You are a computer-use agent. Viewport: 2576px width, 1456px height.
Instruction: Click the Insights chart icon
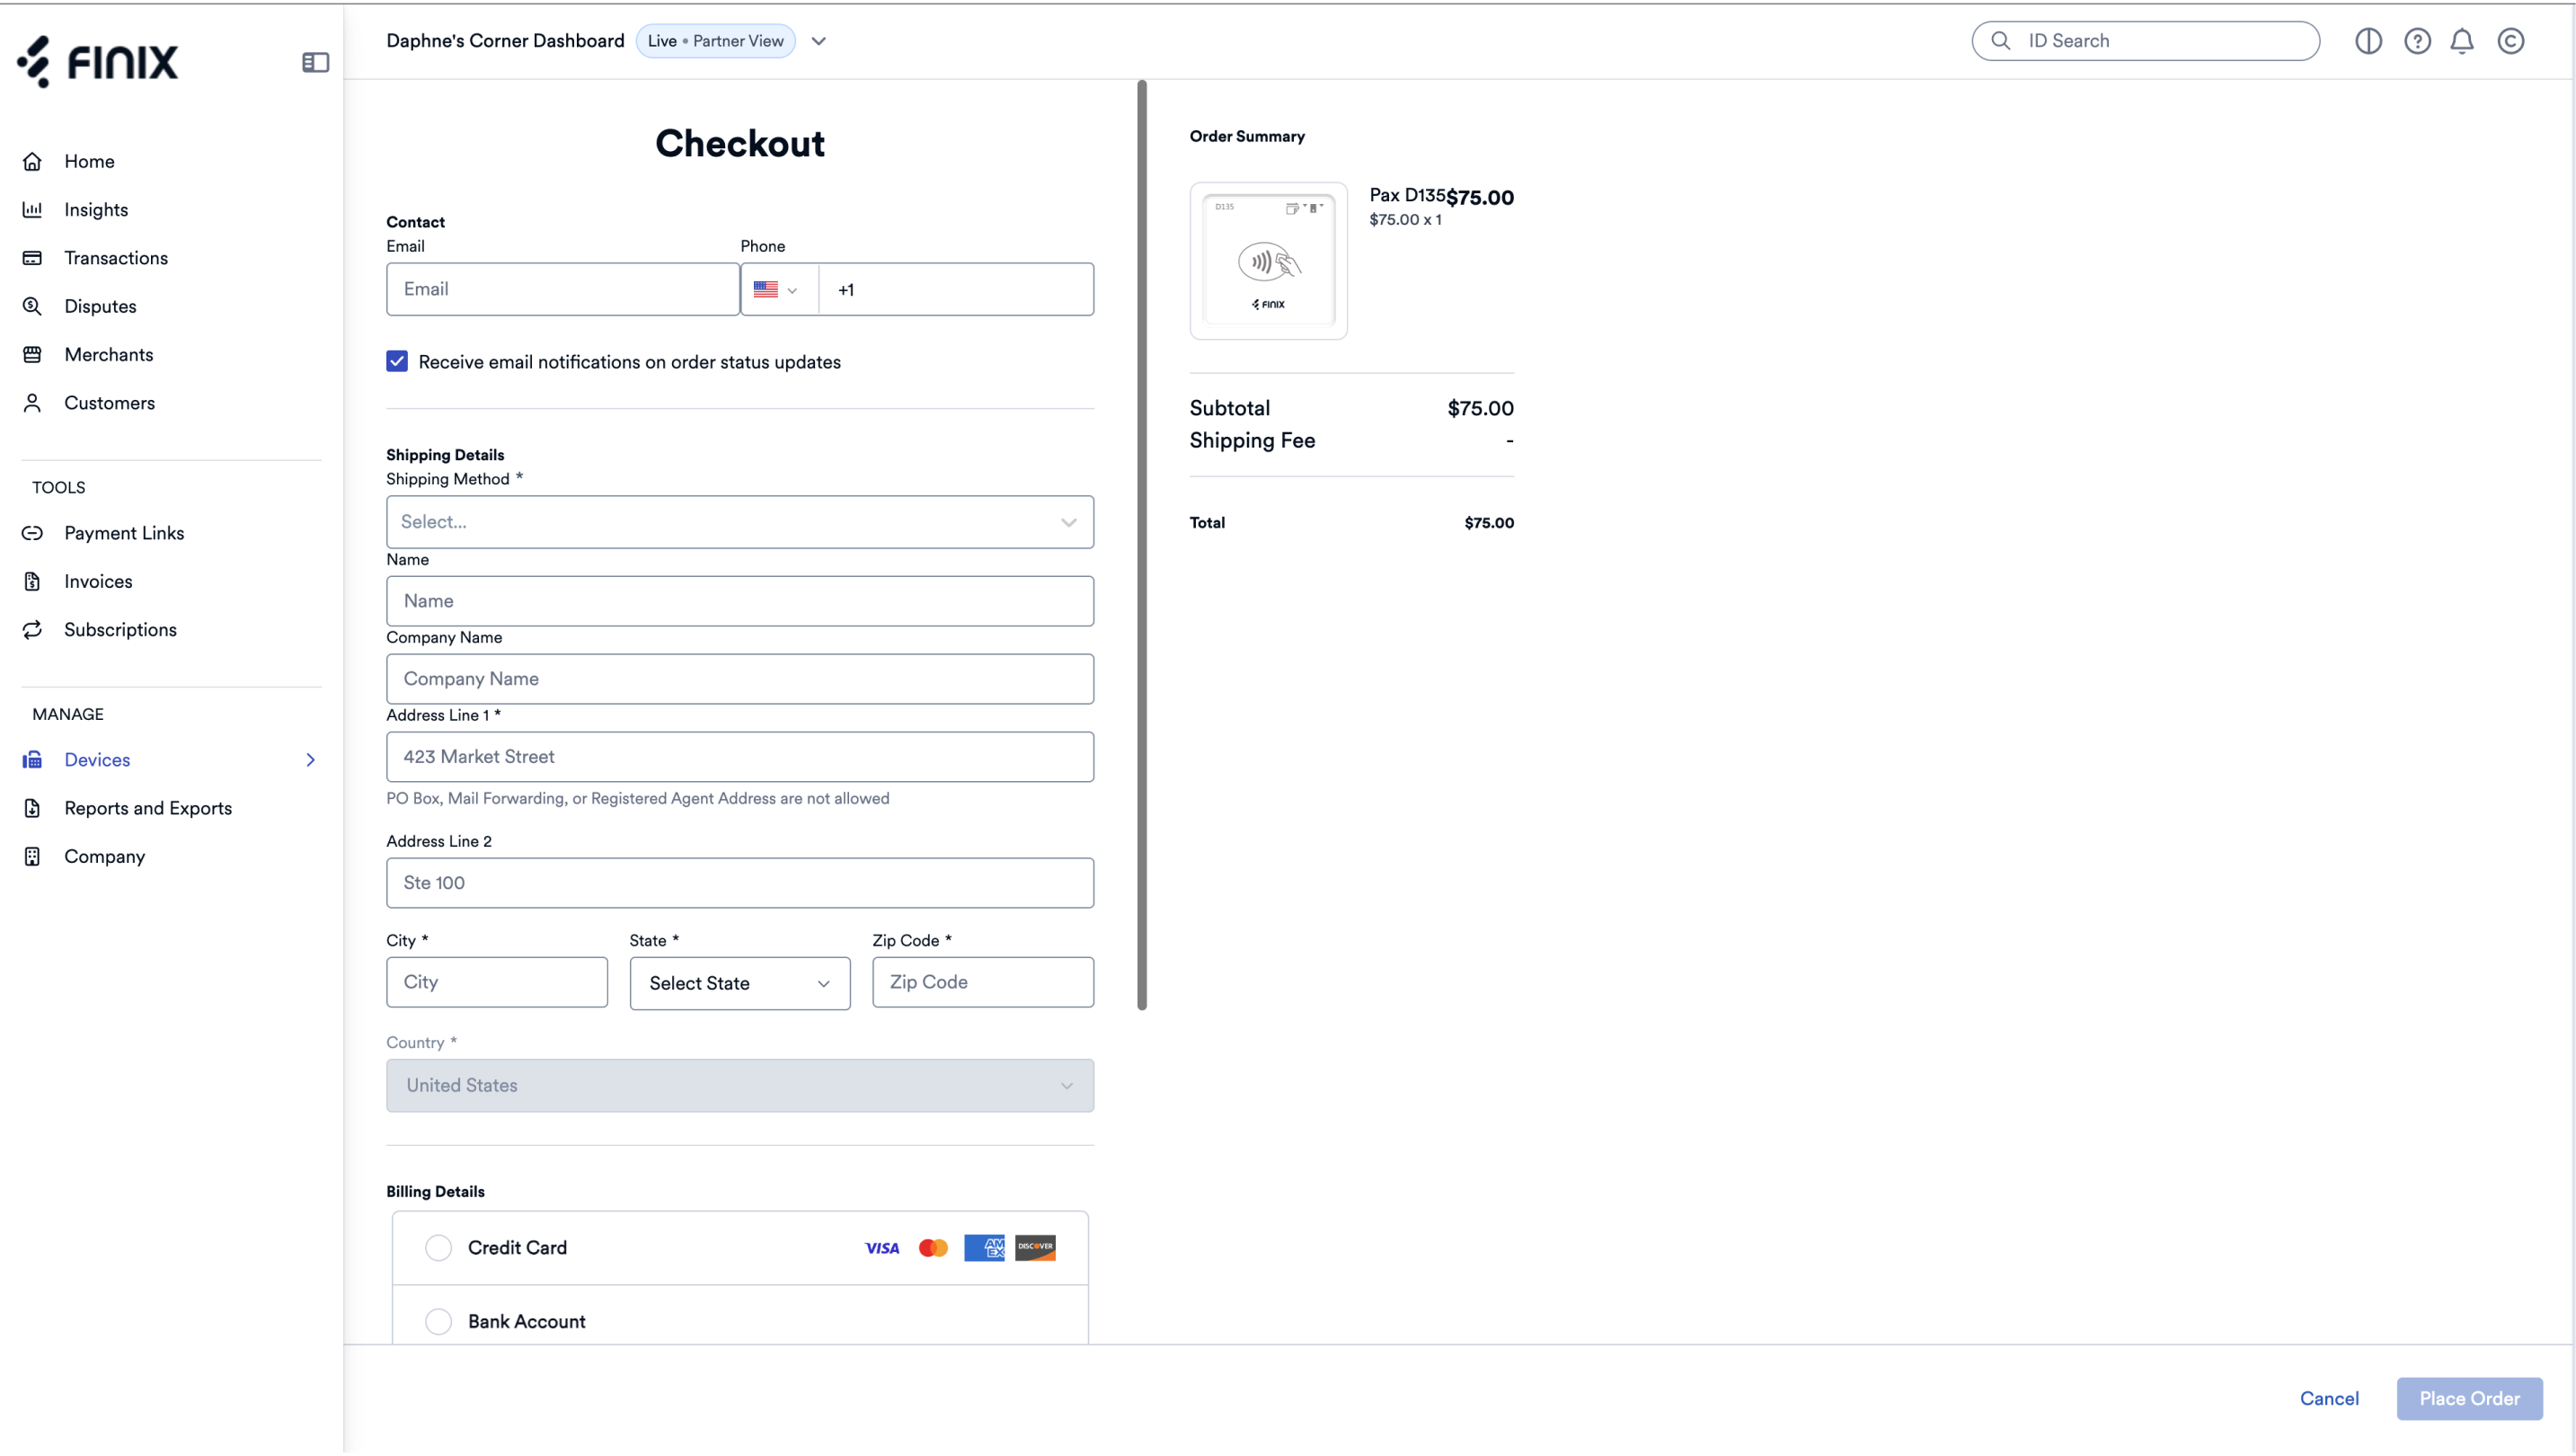(x=32, y=209)
